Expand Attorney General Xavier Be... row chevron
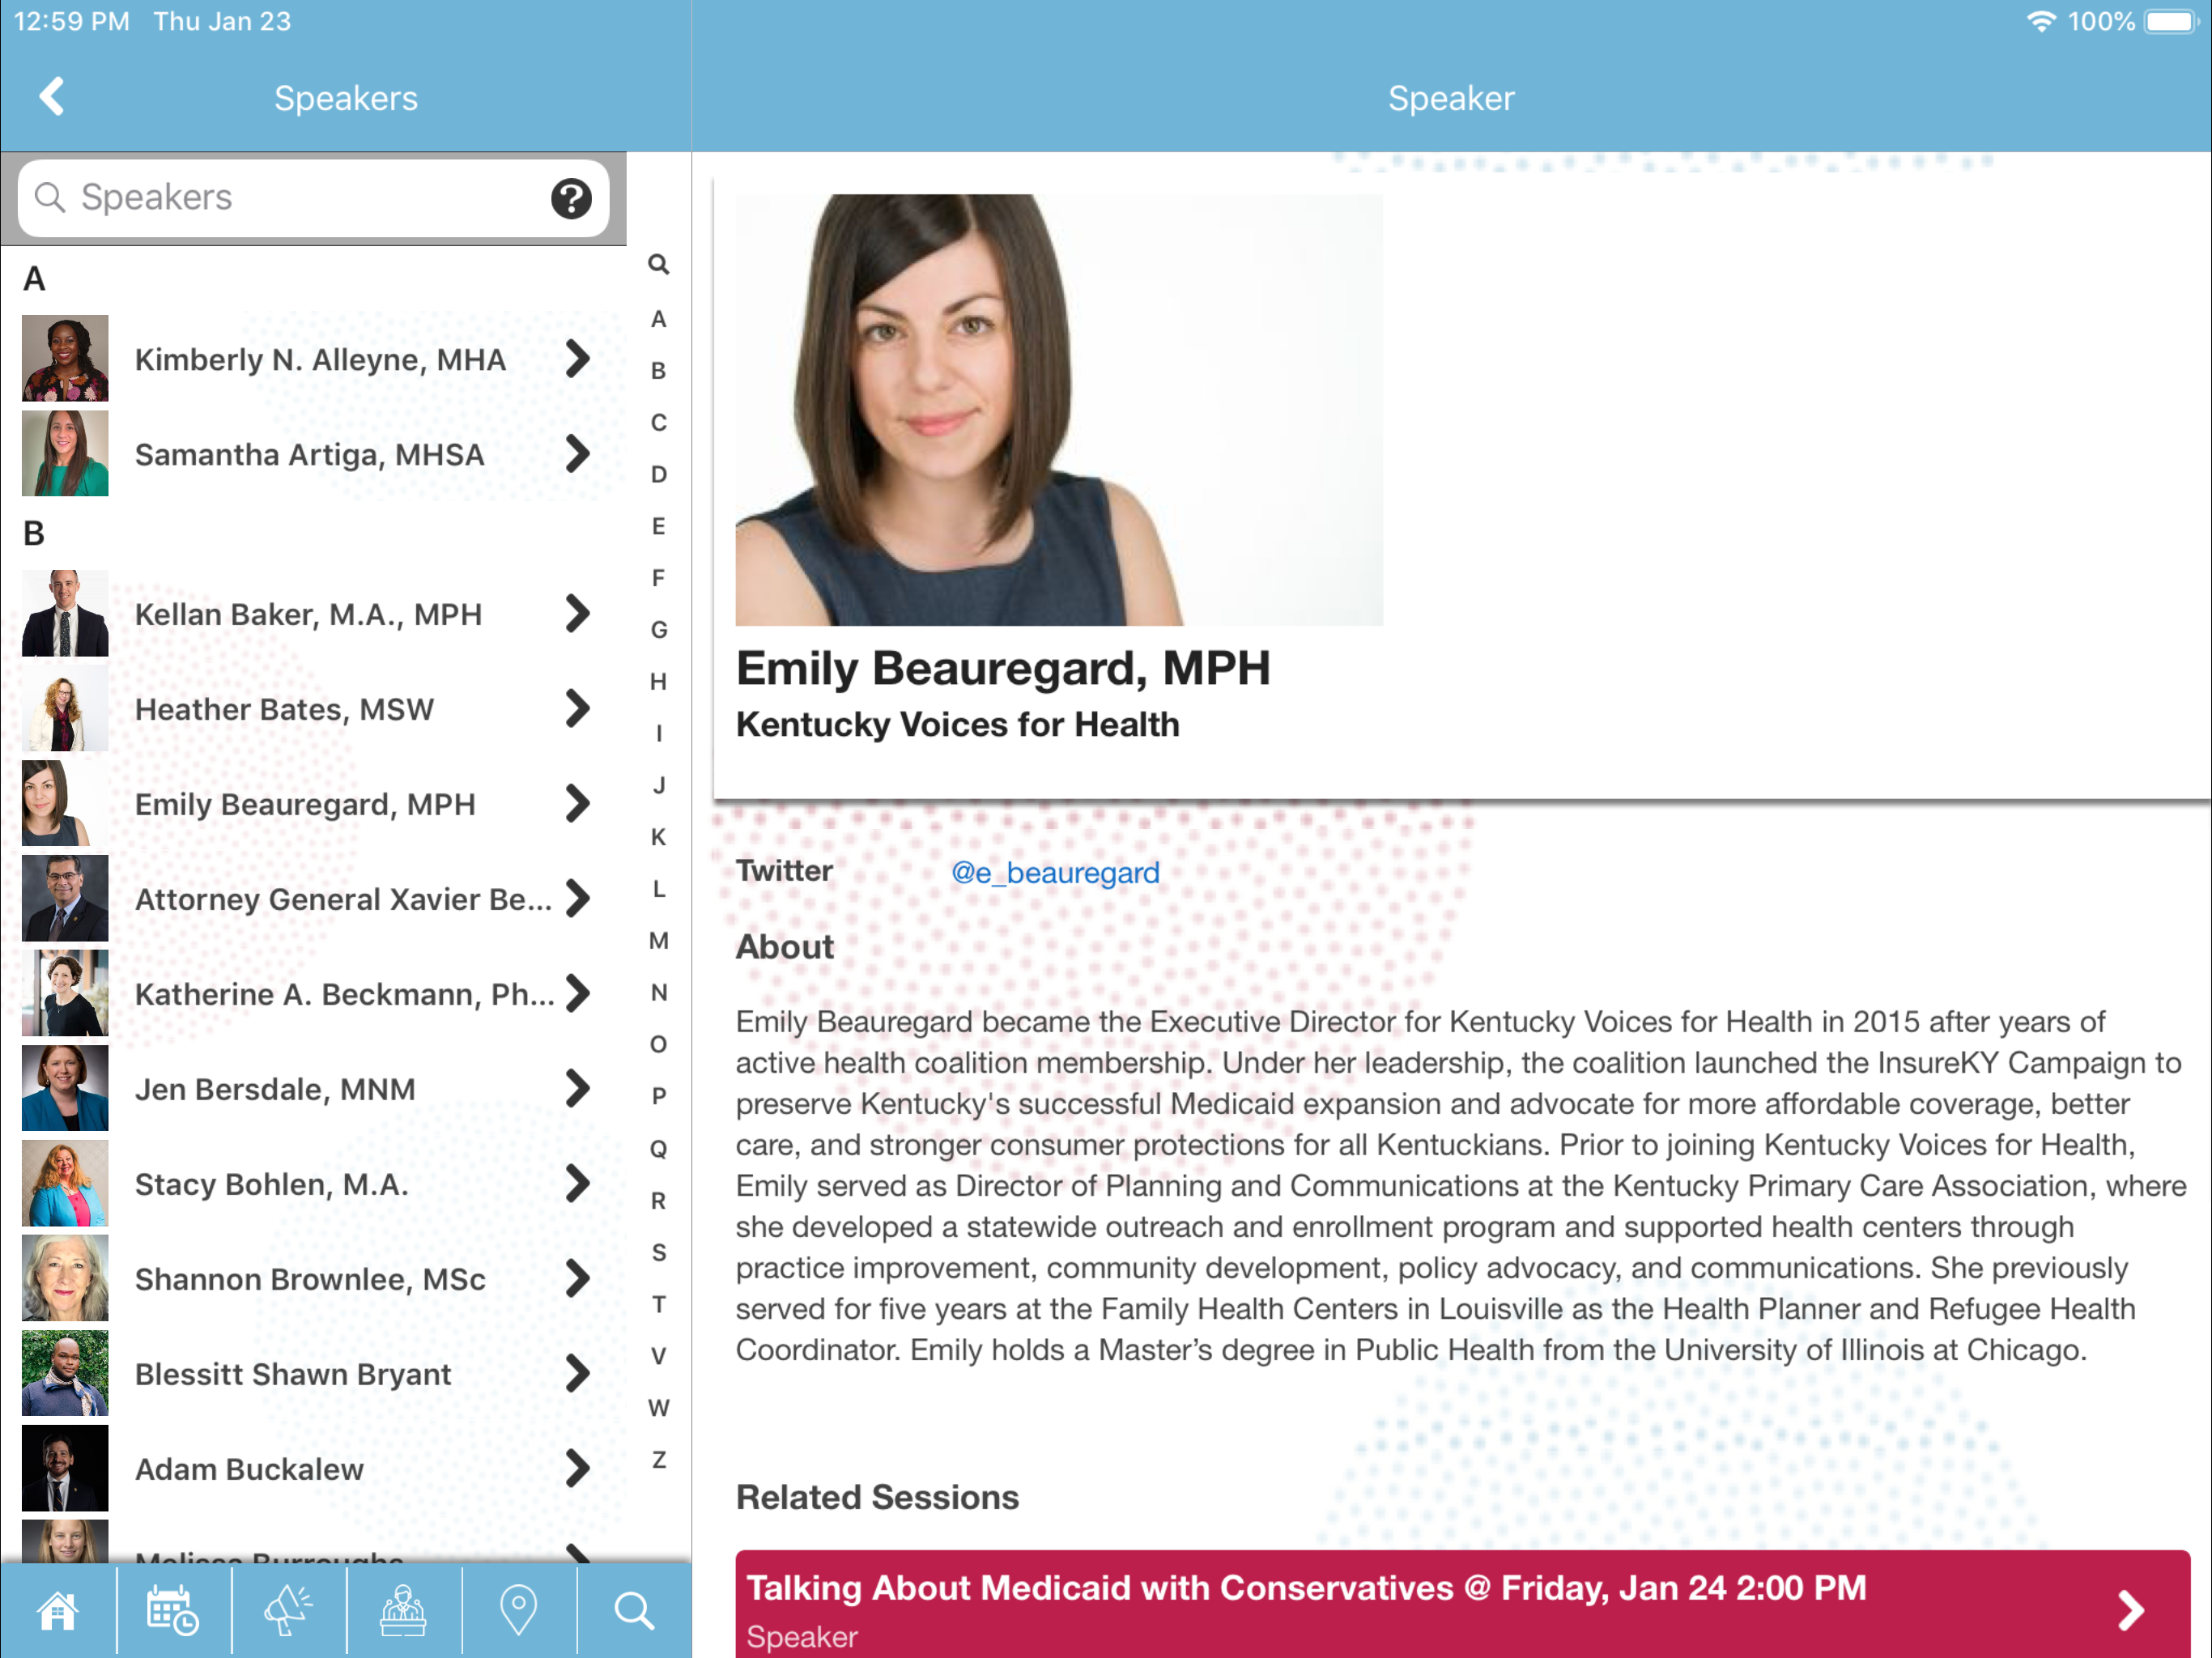Image resolution: width=2212 pixels, height=1658 pixels. pos(577,898)
